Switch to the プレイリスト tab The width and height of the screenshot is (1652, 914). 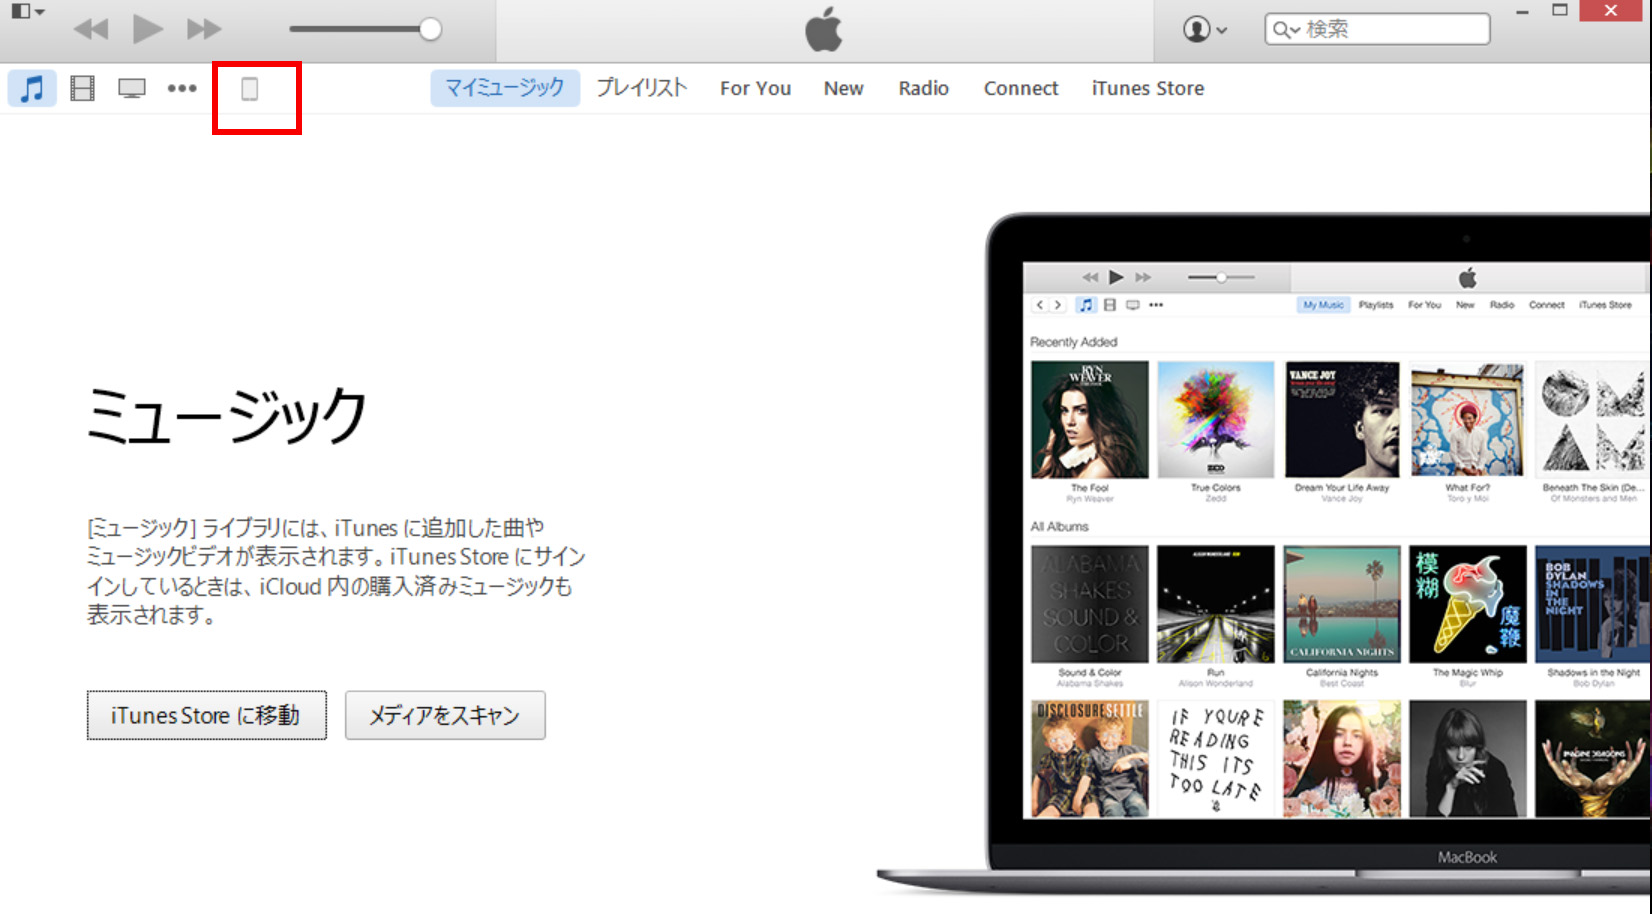pyautogui.click(x=642, y=88)
